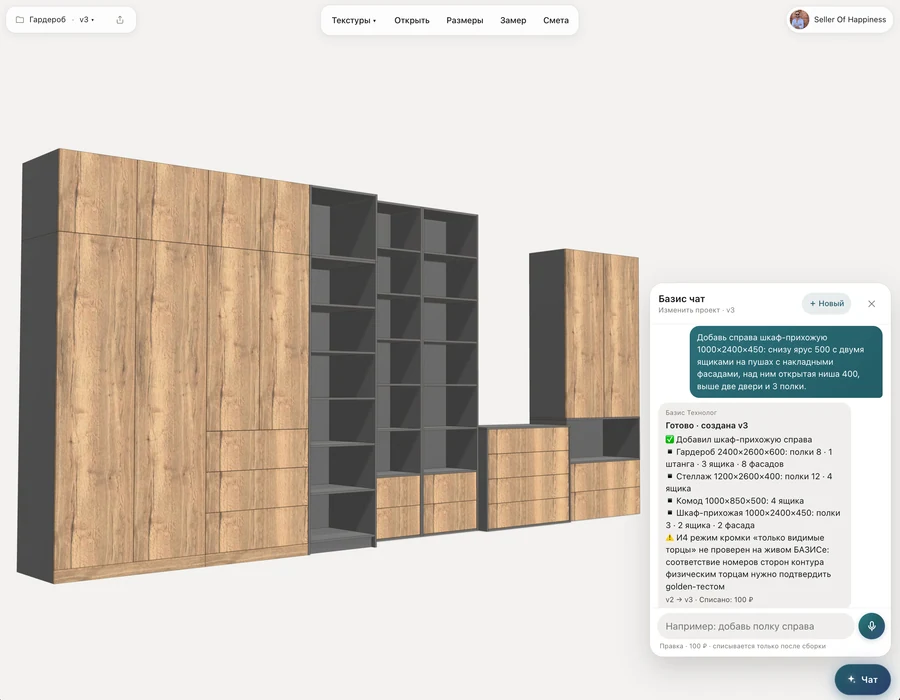The image size is (900, 700).
Task: Activate the microphone voice input button
Action: 871,626
